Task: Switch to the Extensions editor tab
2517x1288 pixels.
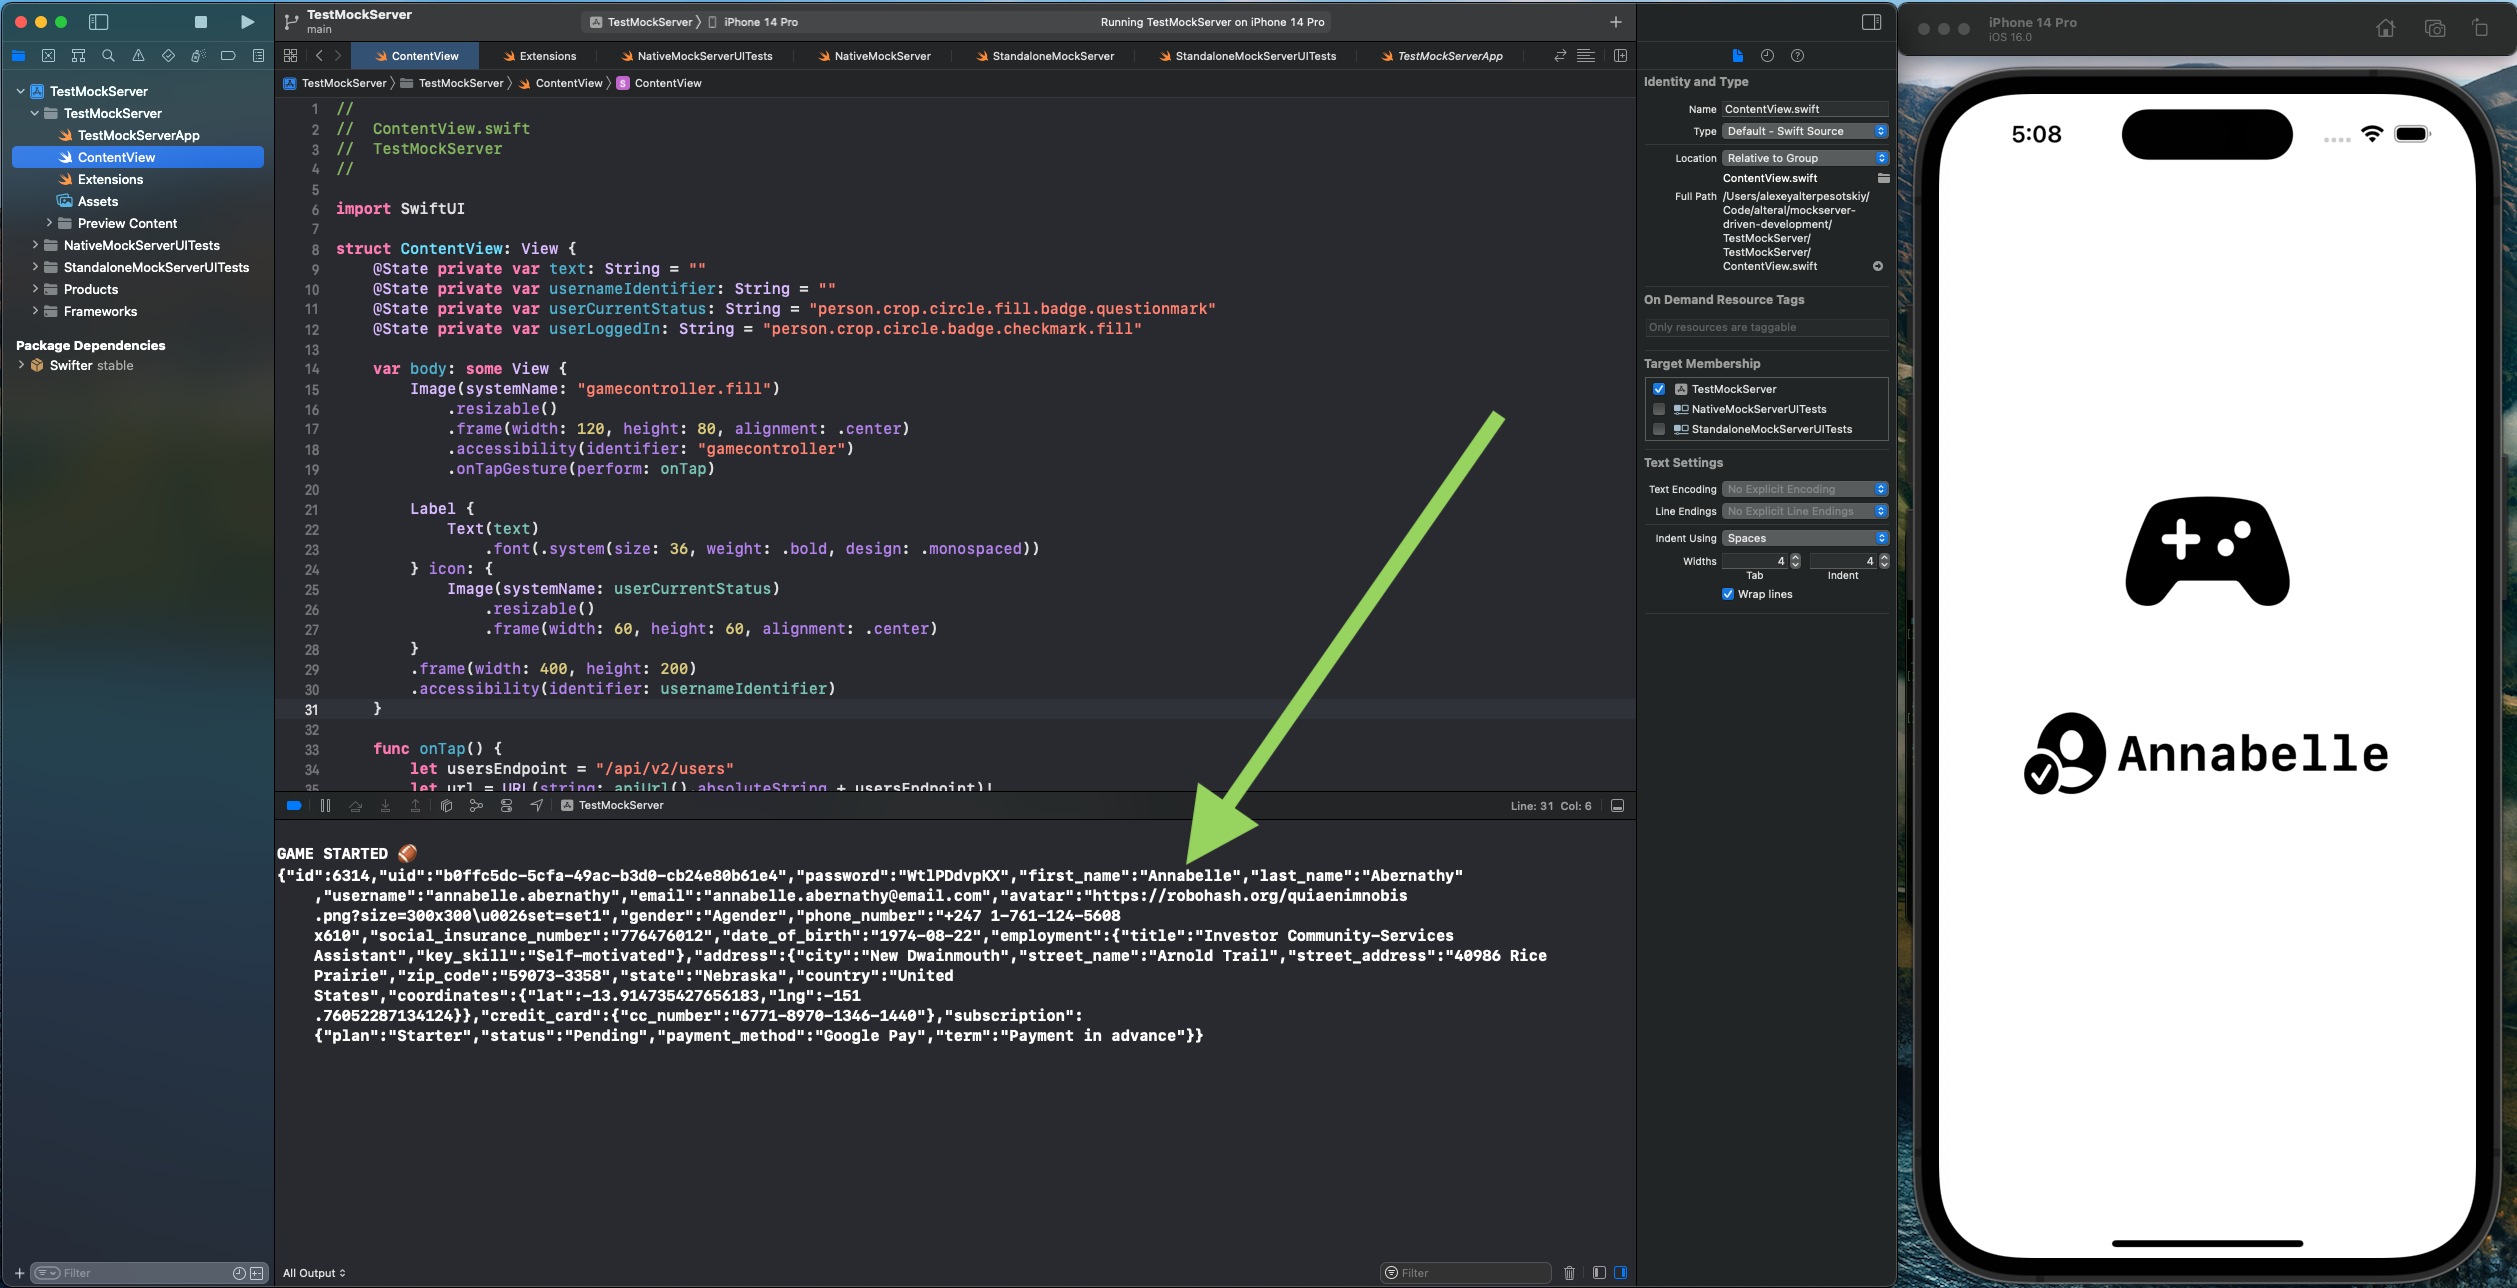Action: (x=547, y=56)
